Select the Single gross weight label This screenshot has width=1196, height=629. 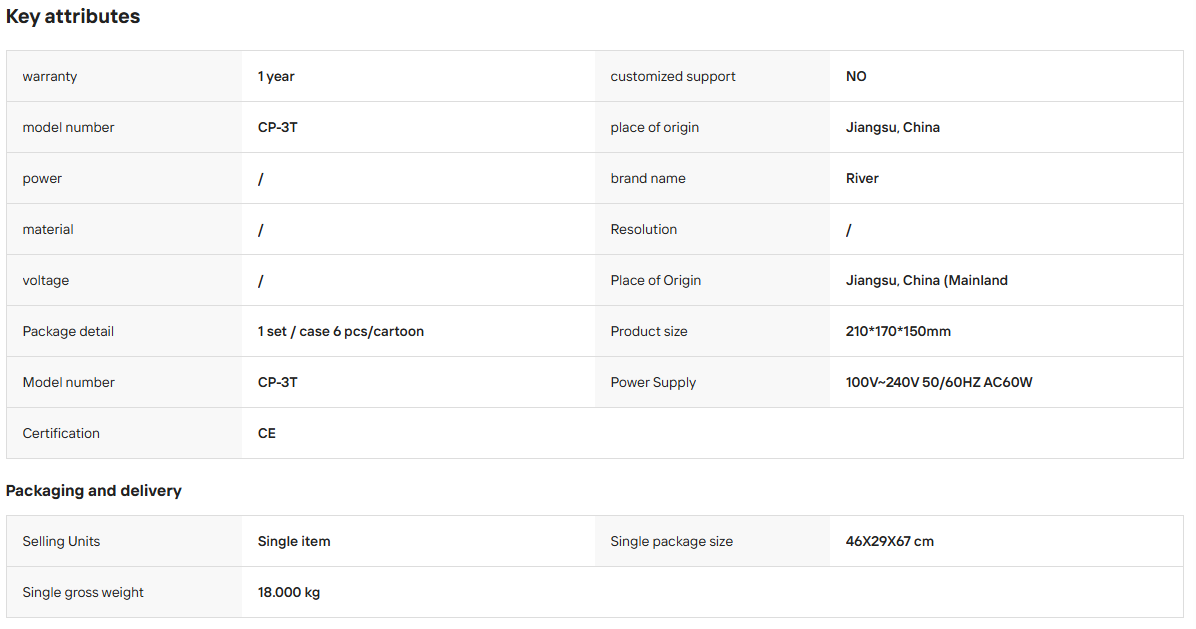tap(82, 592)
